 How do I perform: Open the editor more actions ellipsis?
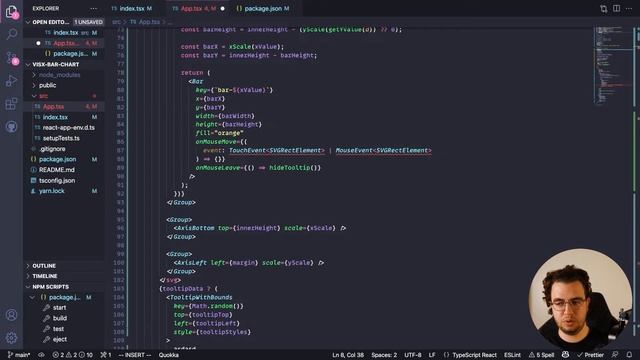coord(629,9)
